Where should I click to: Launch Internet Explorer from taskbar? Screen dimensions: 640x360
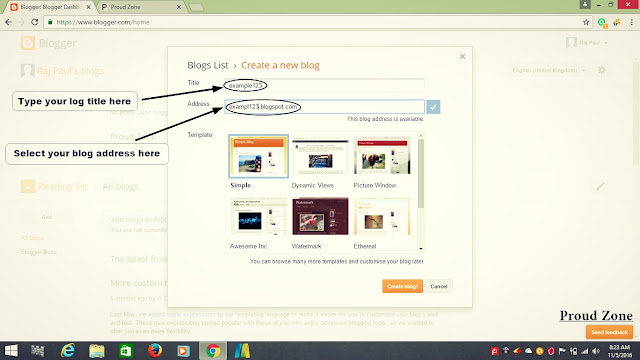pos(68,351)
